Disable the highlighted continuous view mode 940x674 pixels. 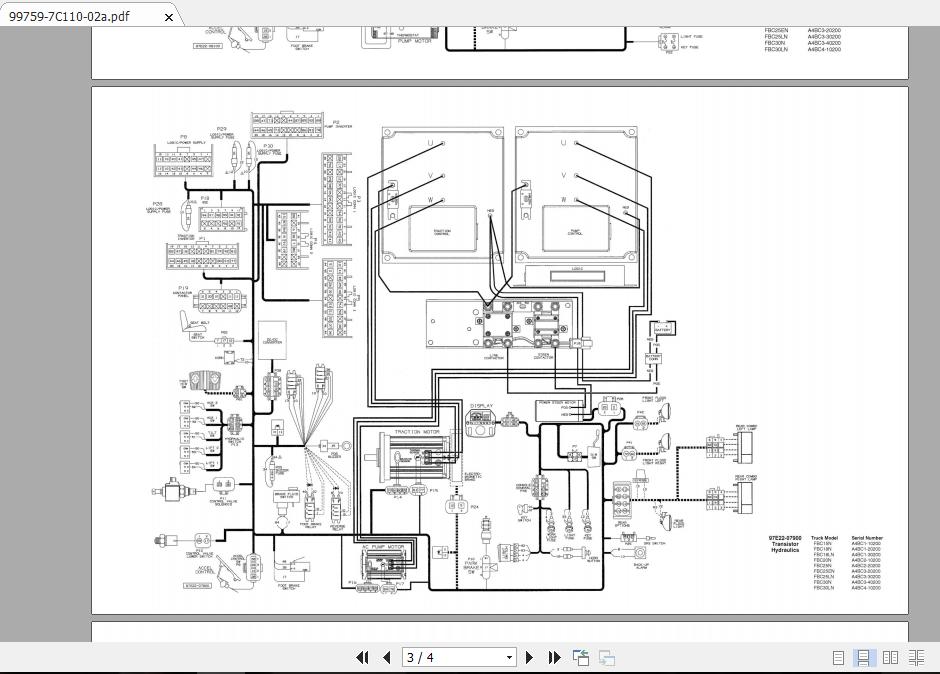pyautogui.click(x=863, y=657)
